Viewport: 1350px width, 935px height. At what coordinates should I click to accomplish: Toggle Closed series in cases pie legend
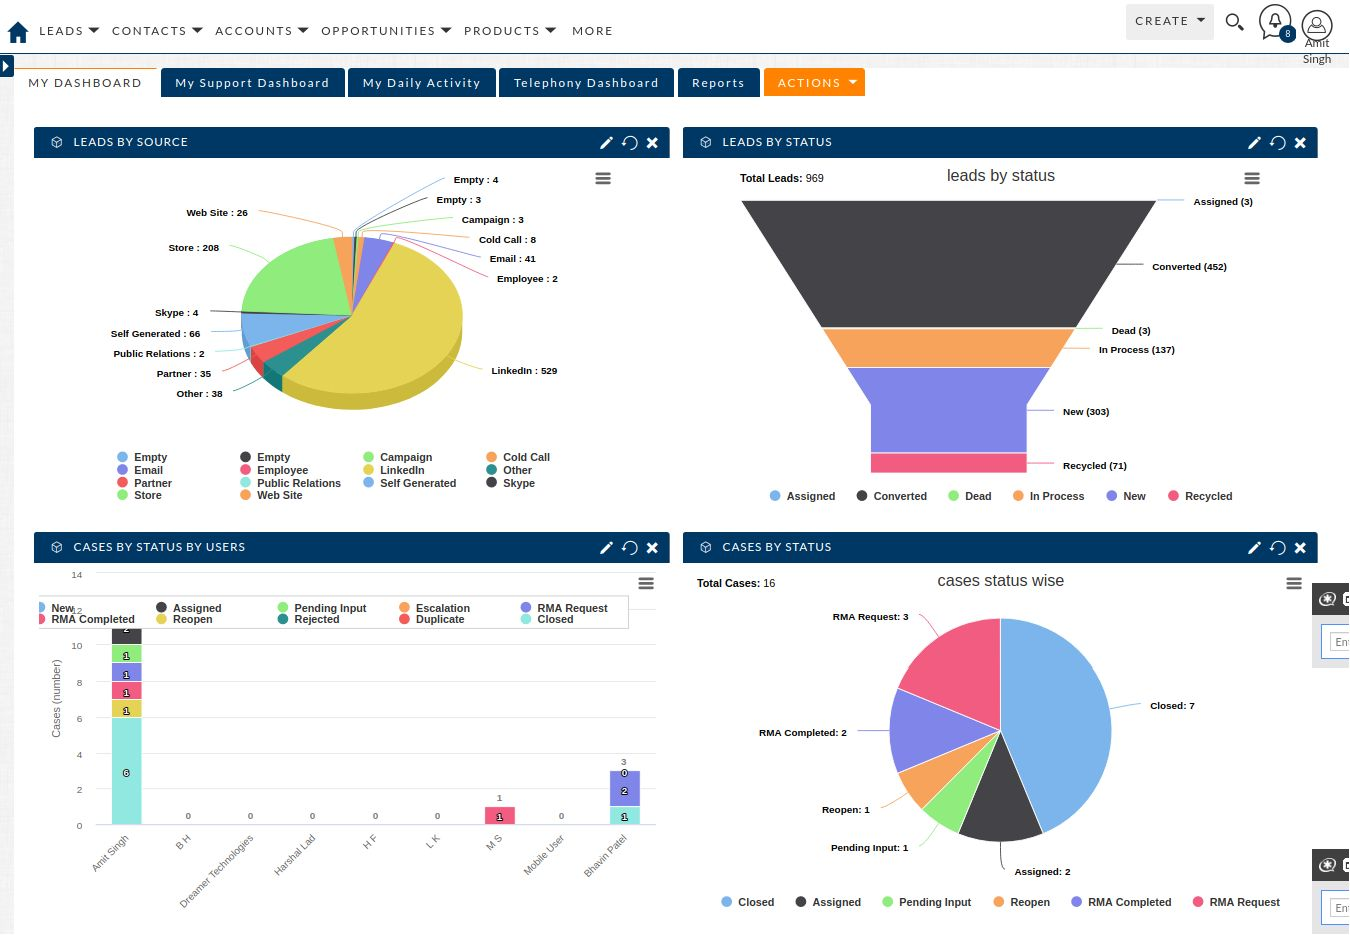748,902
